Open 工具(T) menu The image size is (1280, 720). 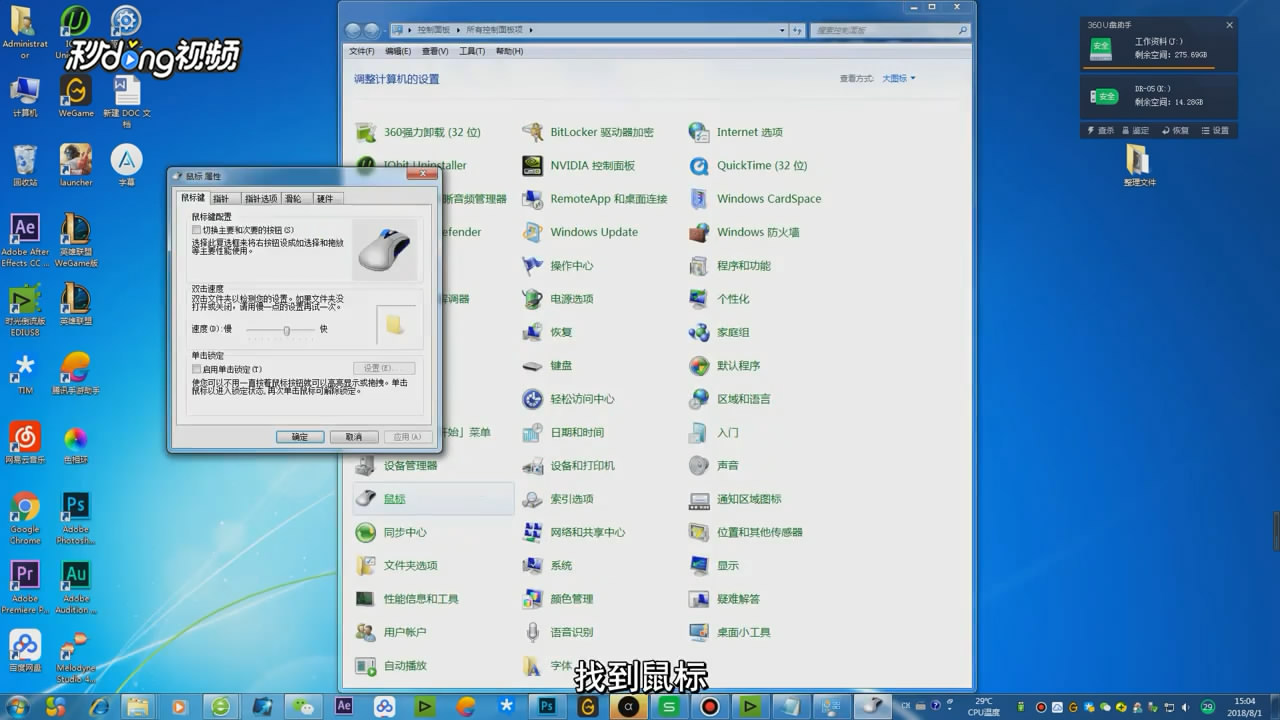pos(472,51)
